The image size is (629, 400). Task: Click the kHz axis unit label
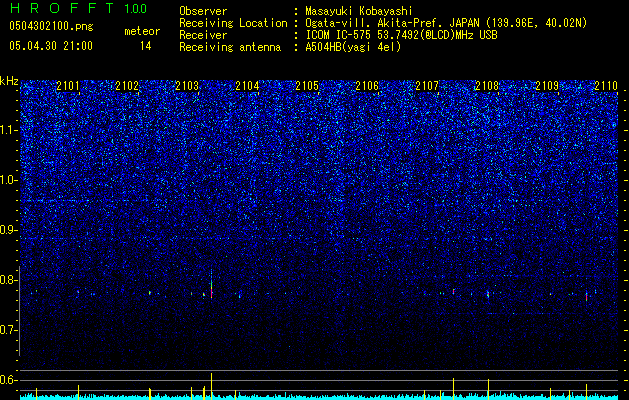9,81
